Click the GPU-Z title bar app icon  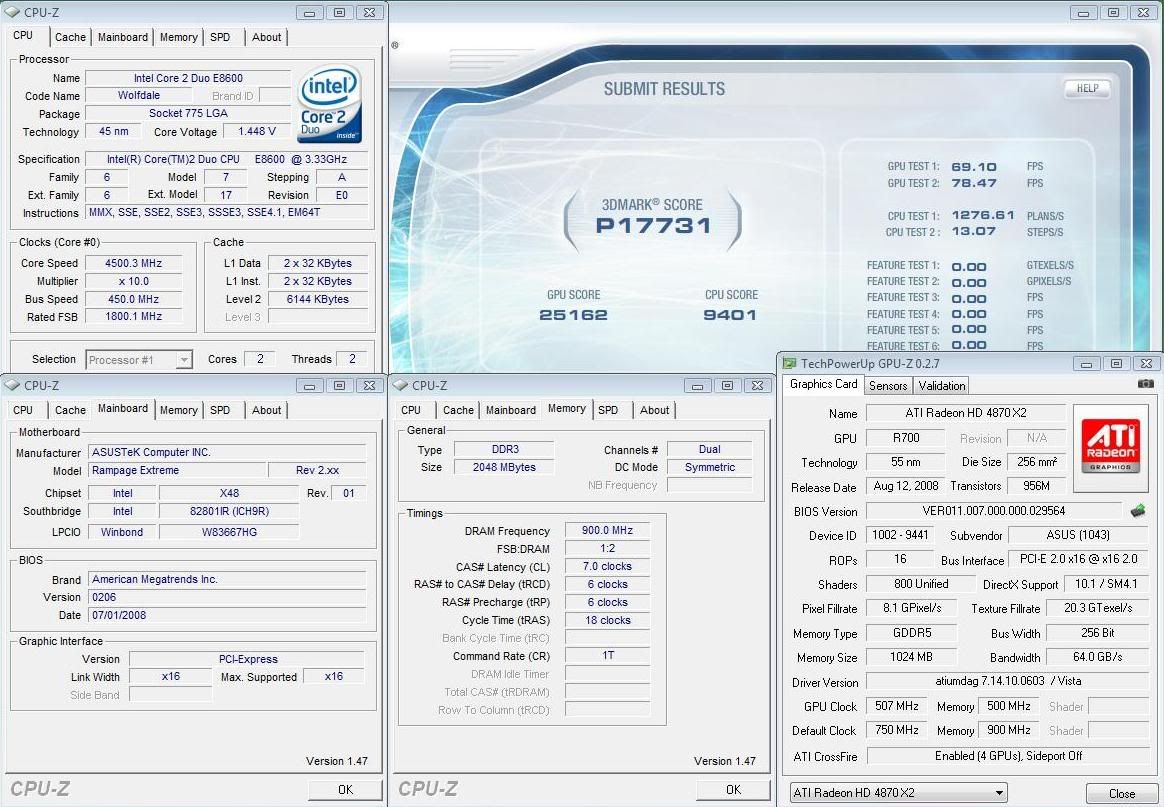tap(790, 363)
